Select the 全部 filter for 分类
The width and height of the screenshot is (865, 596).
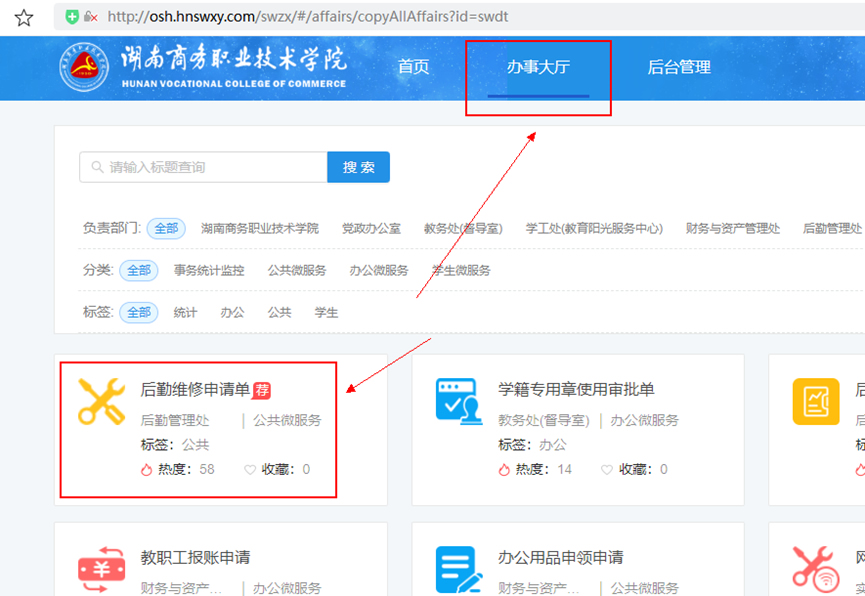point(138,270)
